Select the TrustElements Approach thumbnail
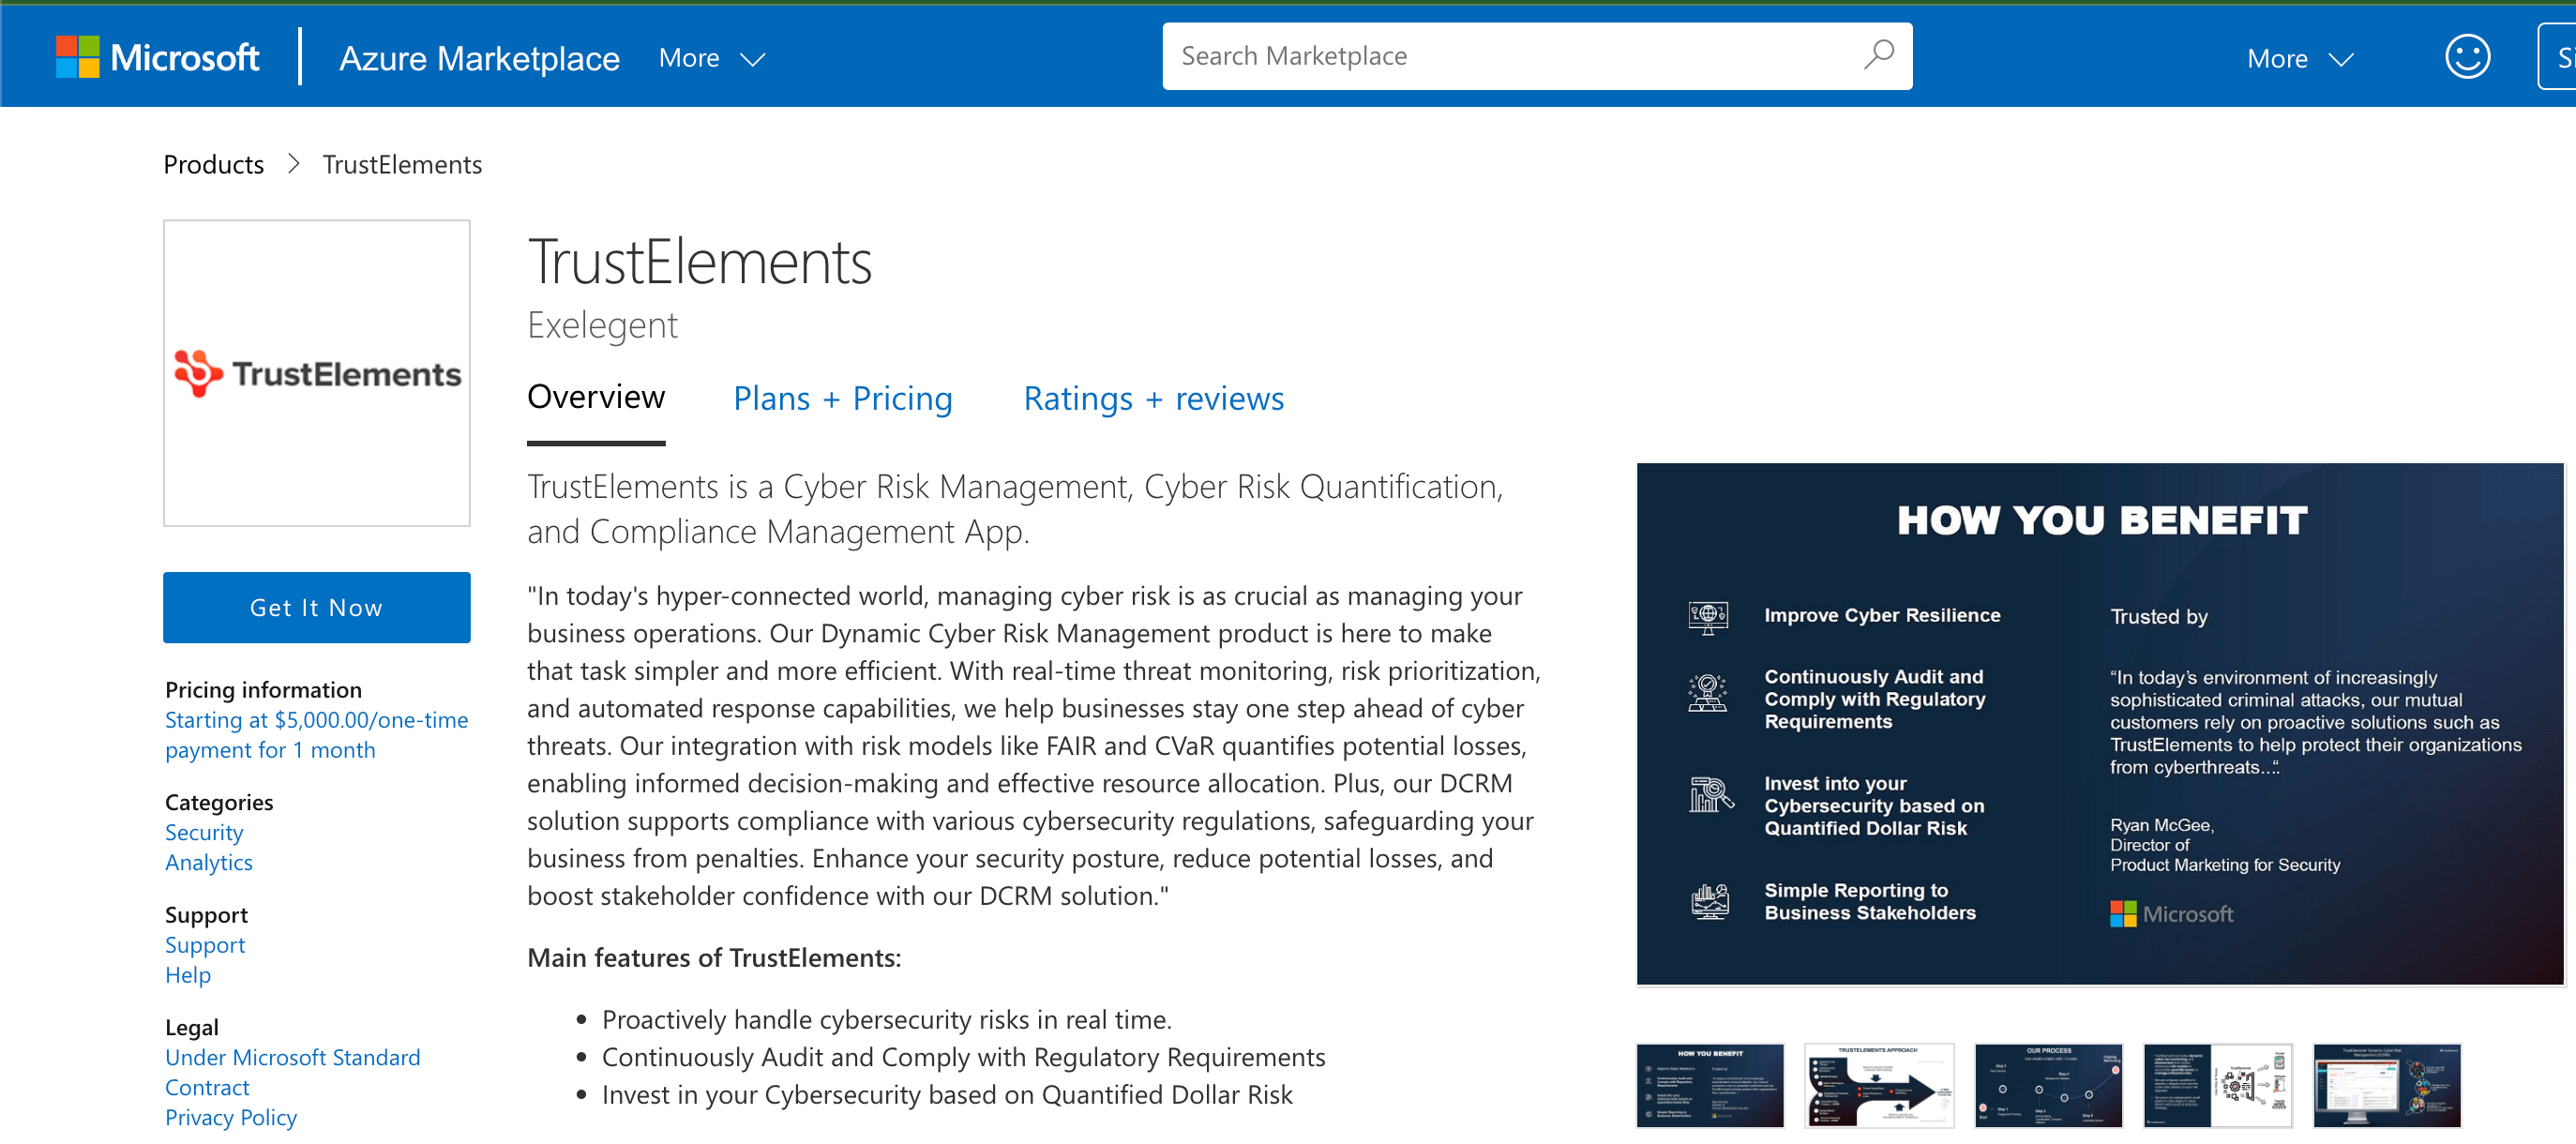Viewport: 2576px width, 1144px height. [x=1878, y=1085]
